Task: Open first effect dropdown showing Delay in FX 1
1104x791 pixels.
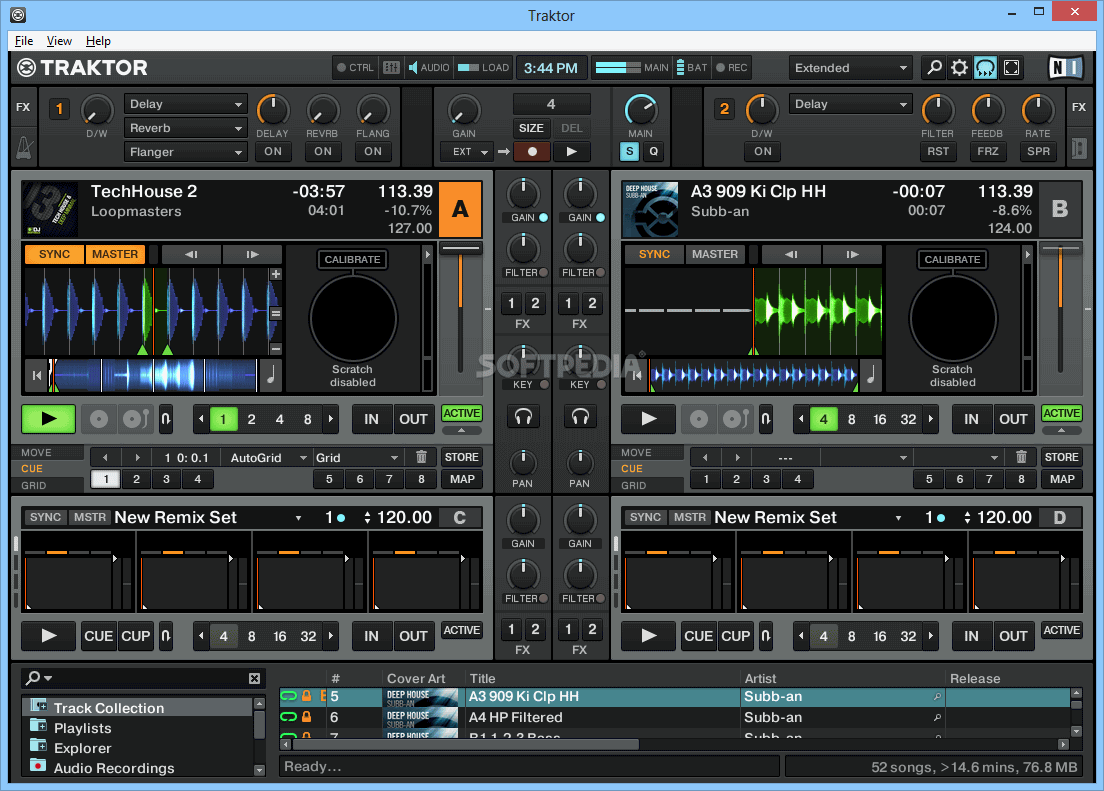Action: click(x=186, y=104)
